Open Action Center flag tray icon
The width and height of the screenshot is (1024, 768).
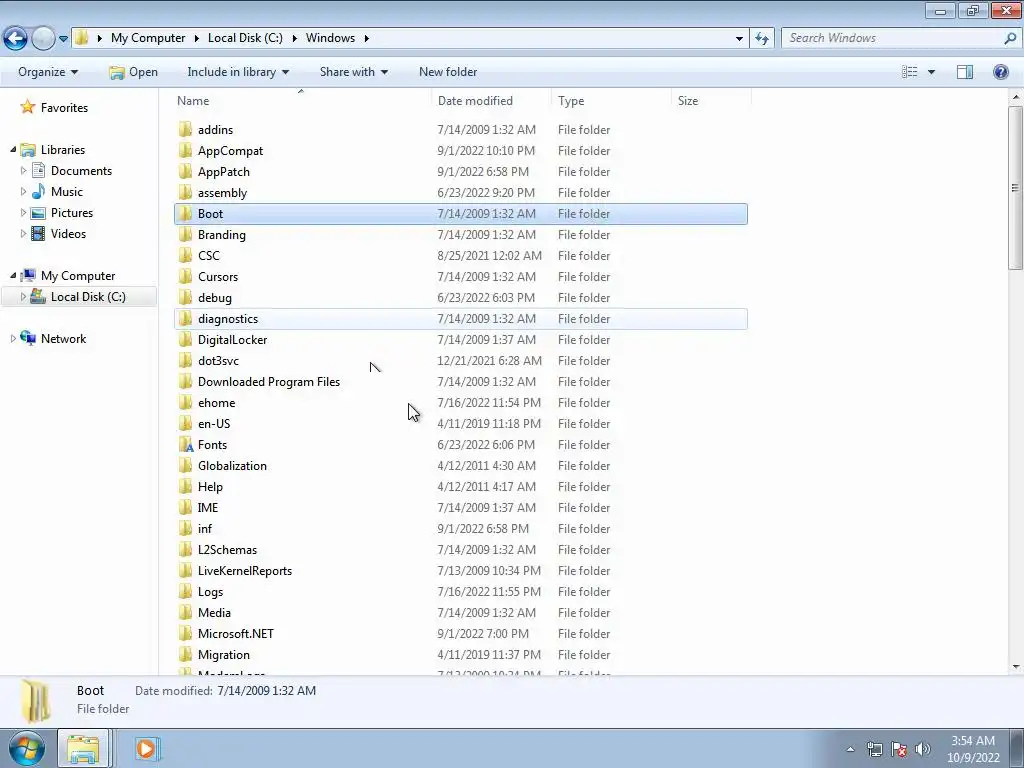click(x=899, y=749)
